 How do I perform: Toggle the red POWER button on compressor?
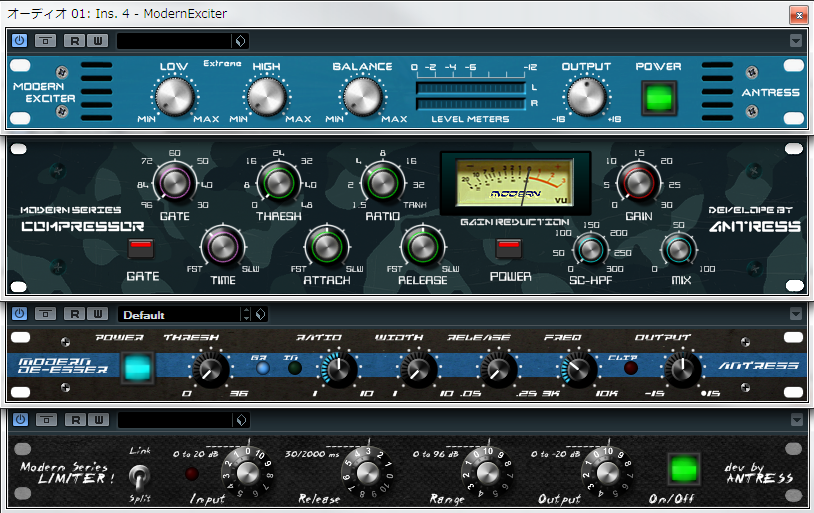[x=509, y=248]
